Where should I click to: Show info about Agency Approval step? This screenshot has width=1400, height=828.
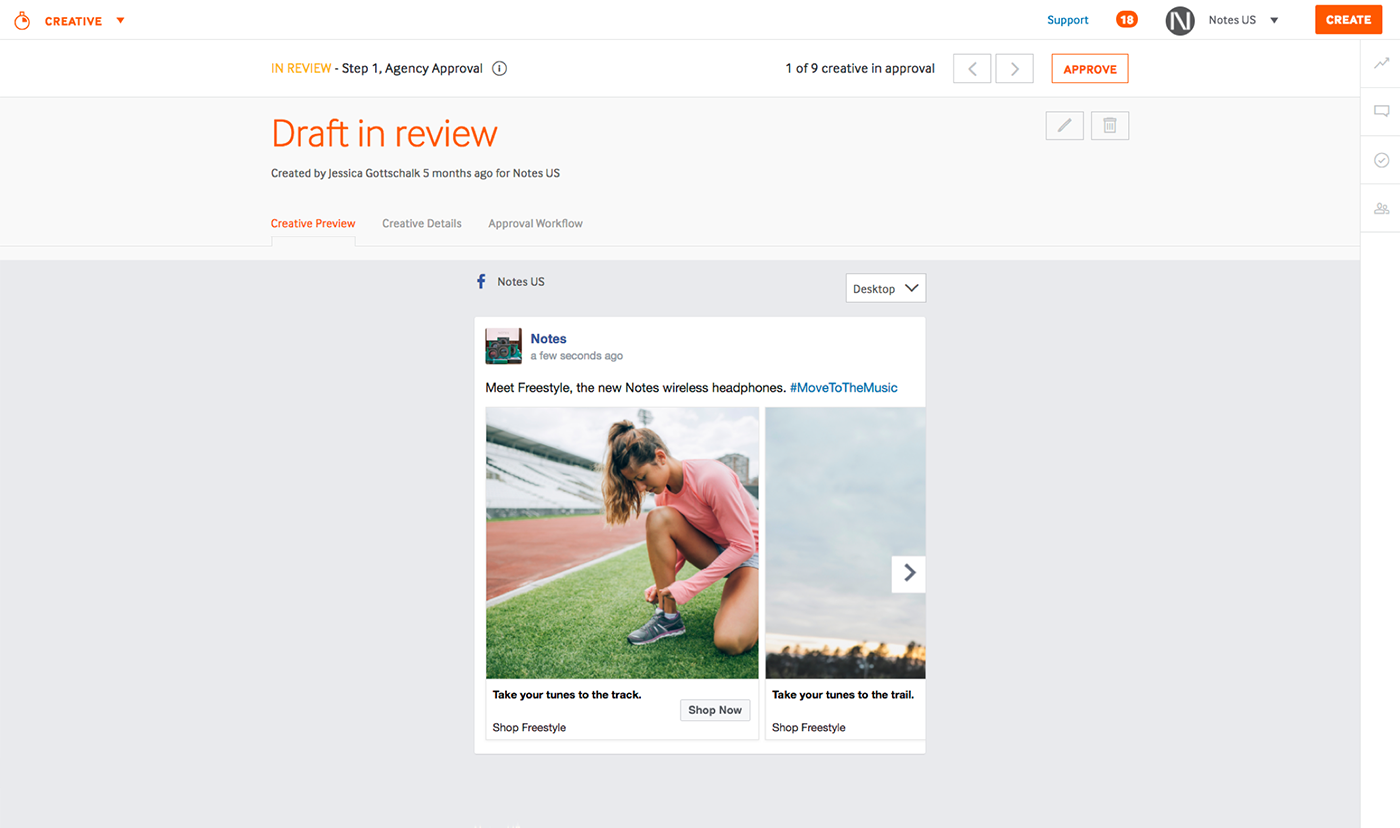tap(500, 69)
